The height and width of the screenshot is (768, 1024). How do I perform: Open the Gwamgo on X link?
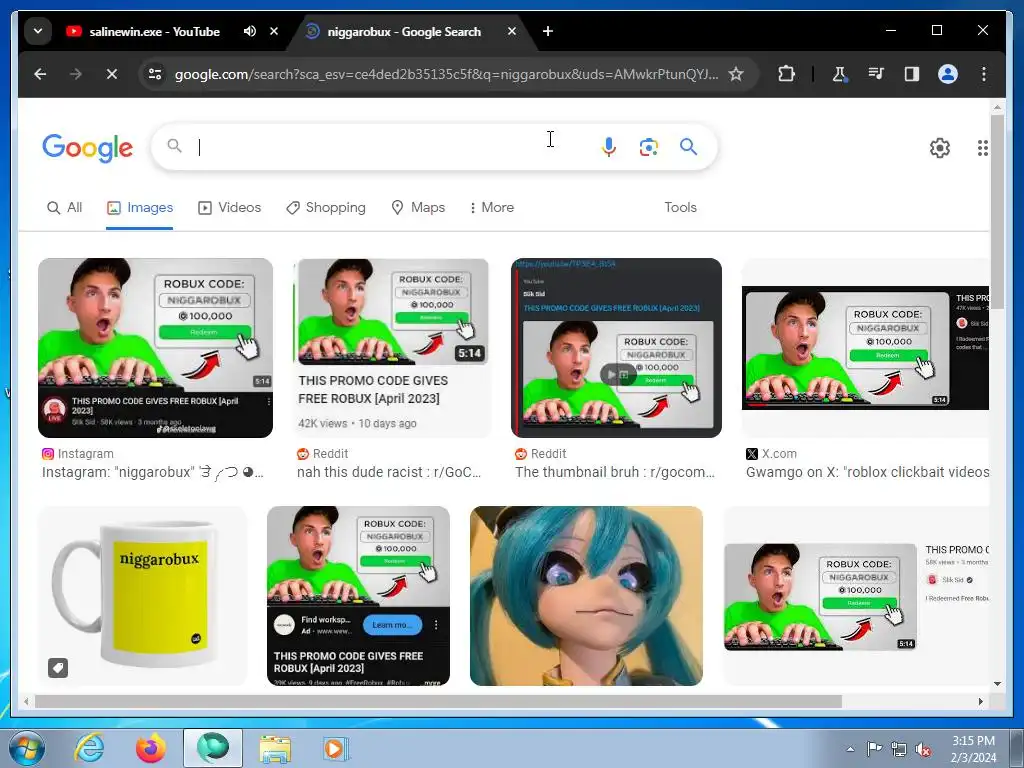pos(867,472)
